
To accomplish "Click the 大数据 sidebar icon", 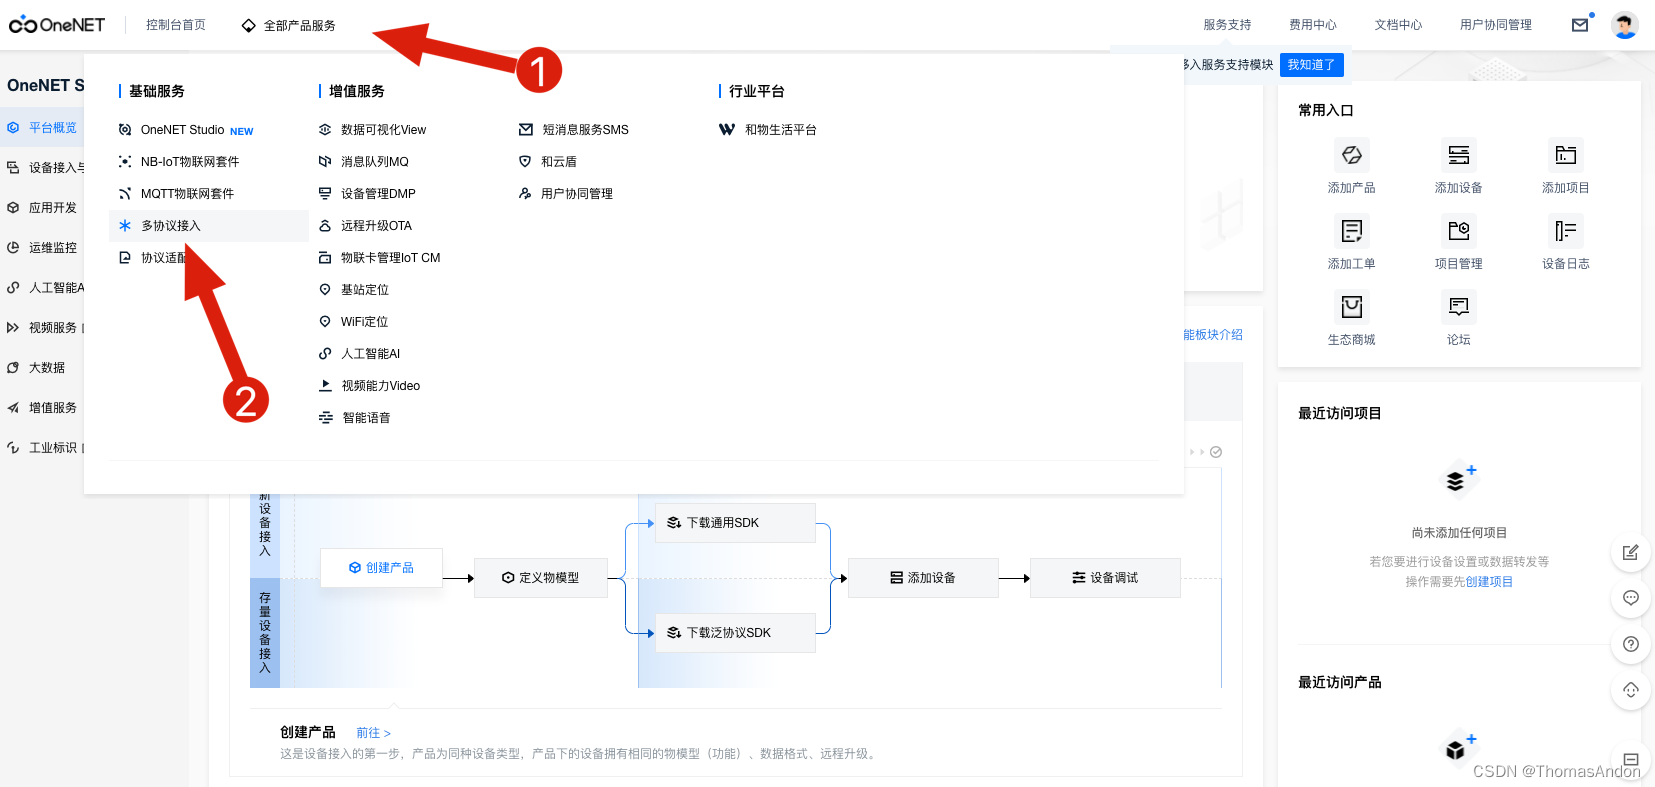I will tap(13, 368).
